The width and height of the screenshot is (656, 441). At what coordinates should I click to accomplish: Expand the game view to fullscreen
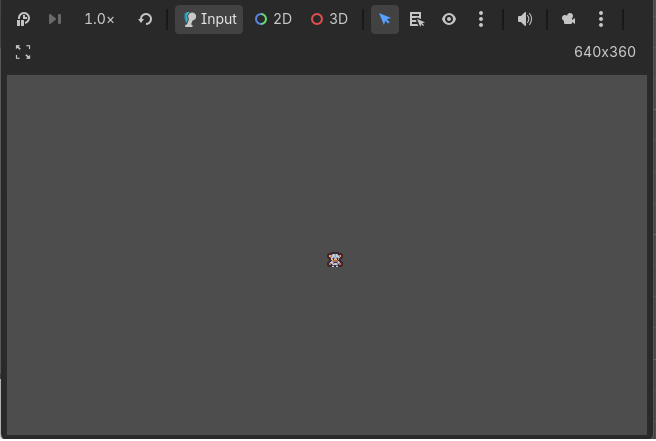23,52
